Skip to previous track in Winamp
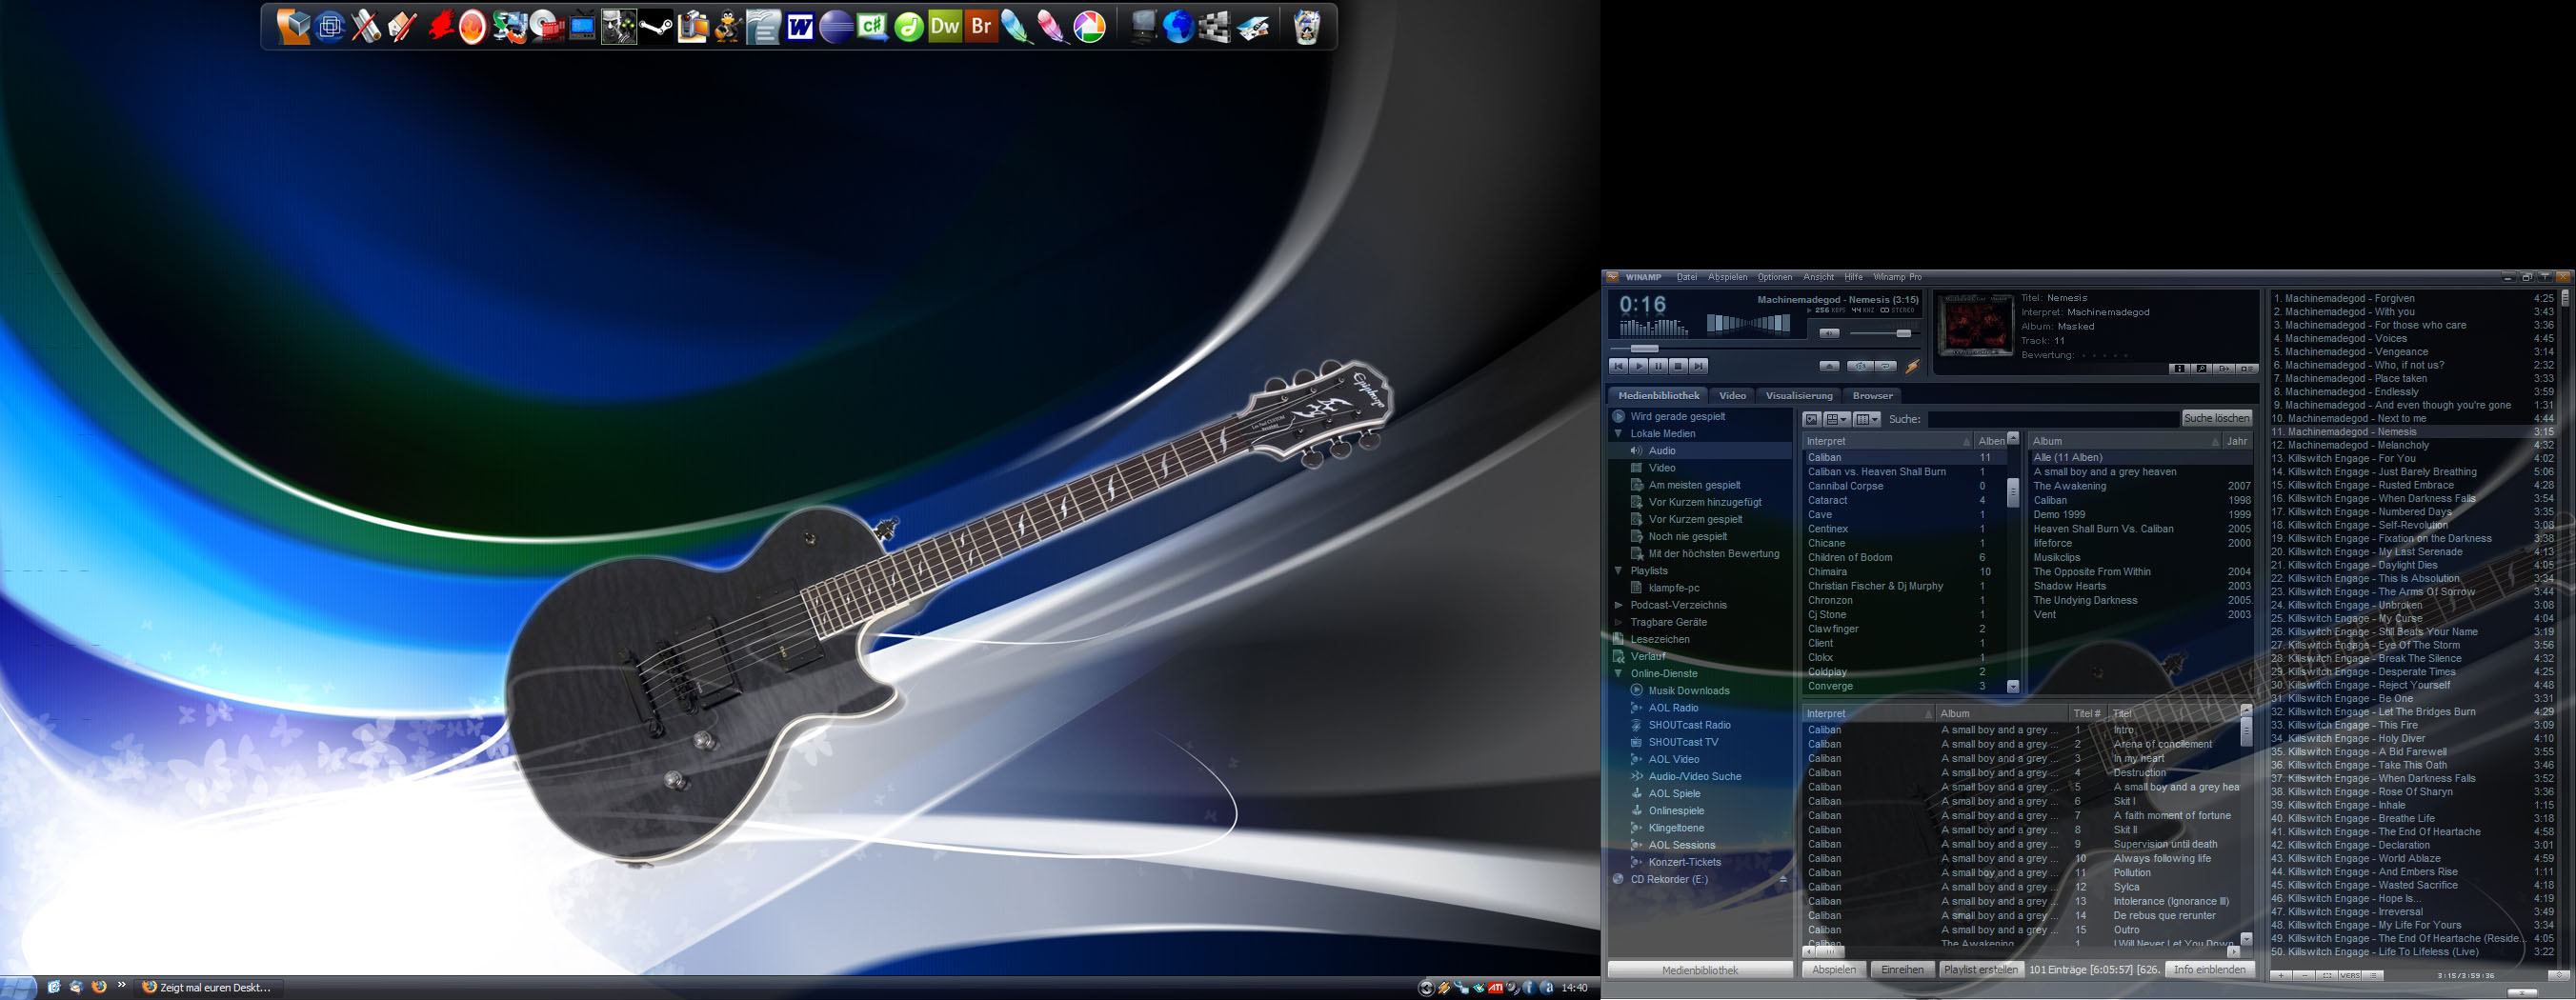Screen dimensions: 2576x1000 [x=1619, y=367]
